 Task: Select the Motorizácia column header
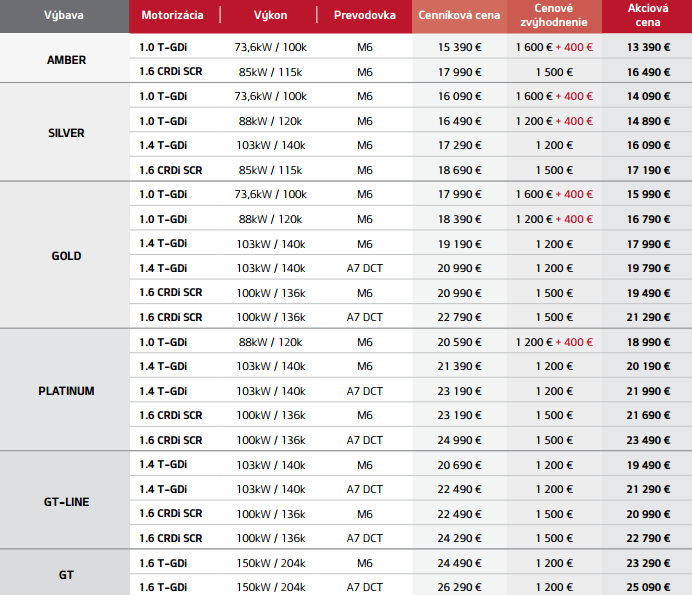click(171, 16)
